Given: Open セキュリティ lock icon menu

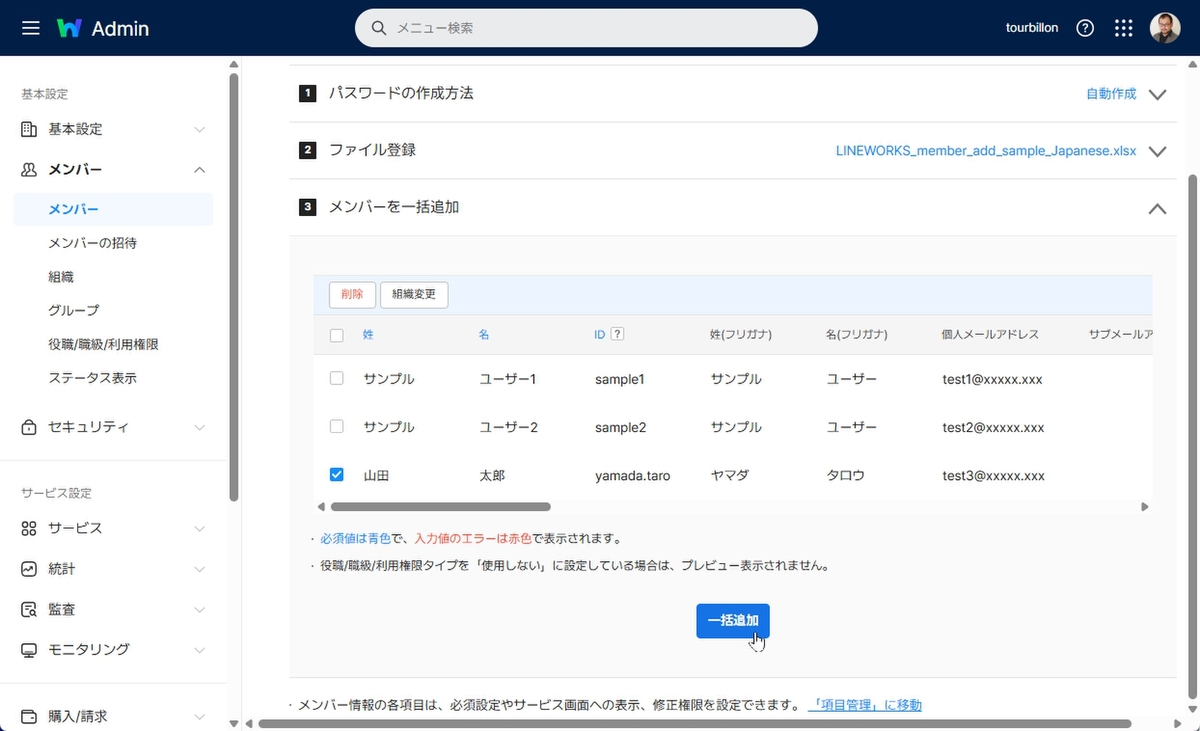Looking at the screenshot, I should tap(29, 427).
